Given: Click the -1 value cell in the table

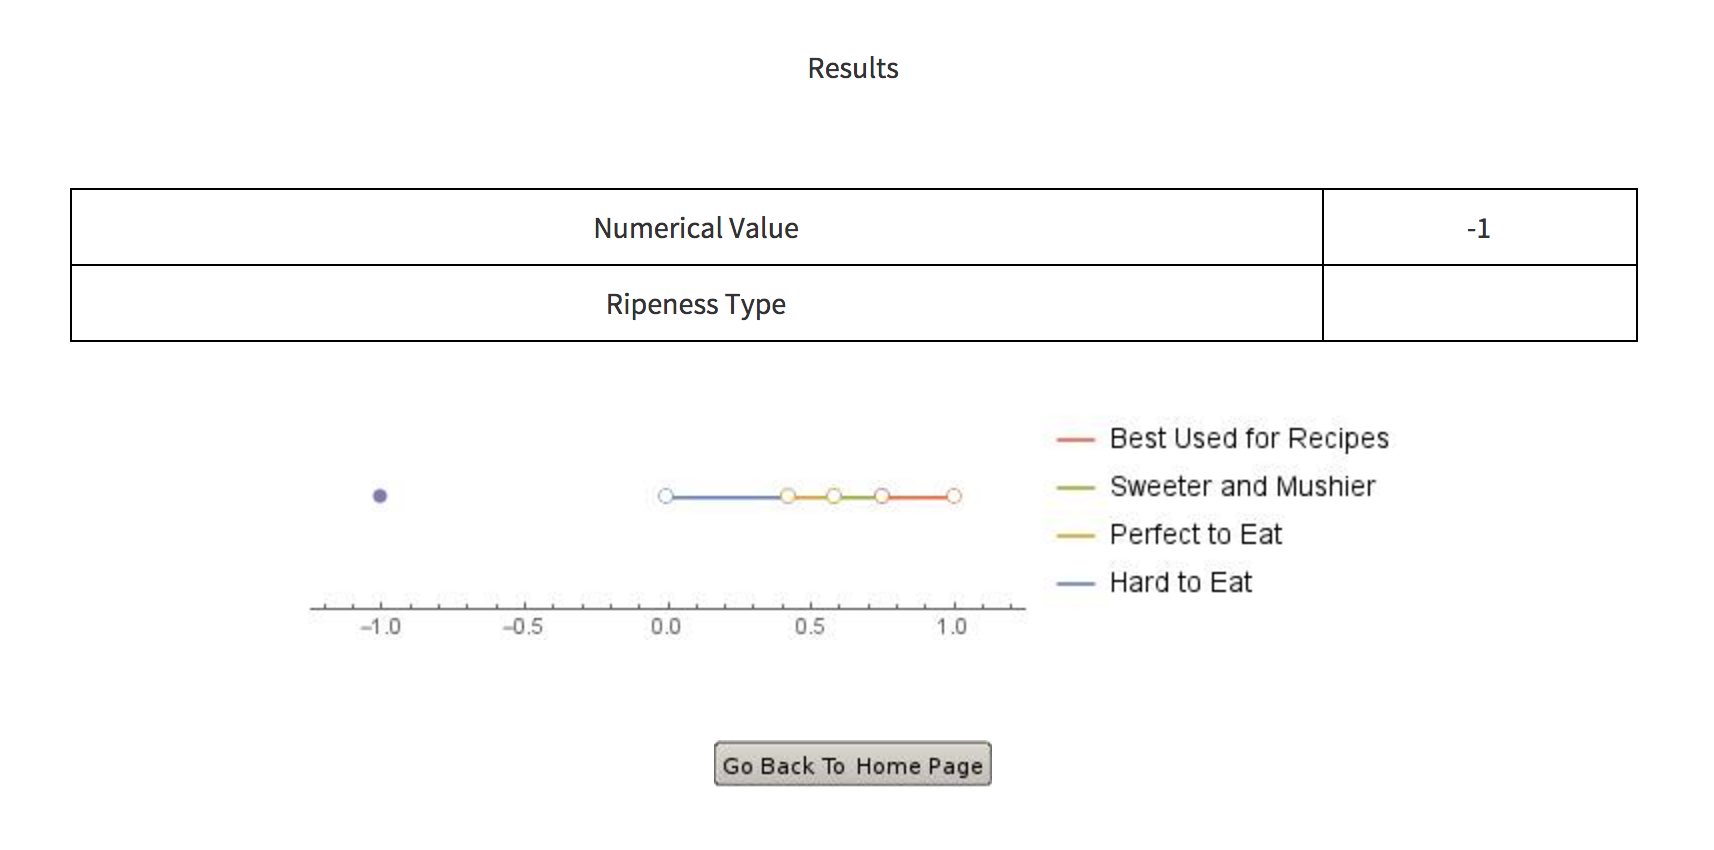Looking at the screenshot, I should point(1478,228).
